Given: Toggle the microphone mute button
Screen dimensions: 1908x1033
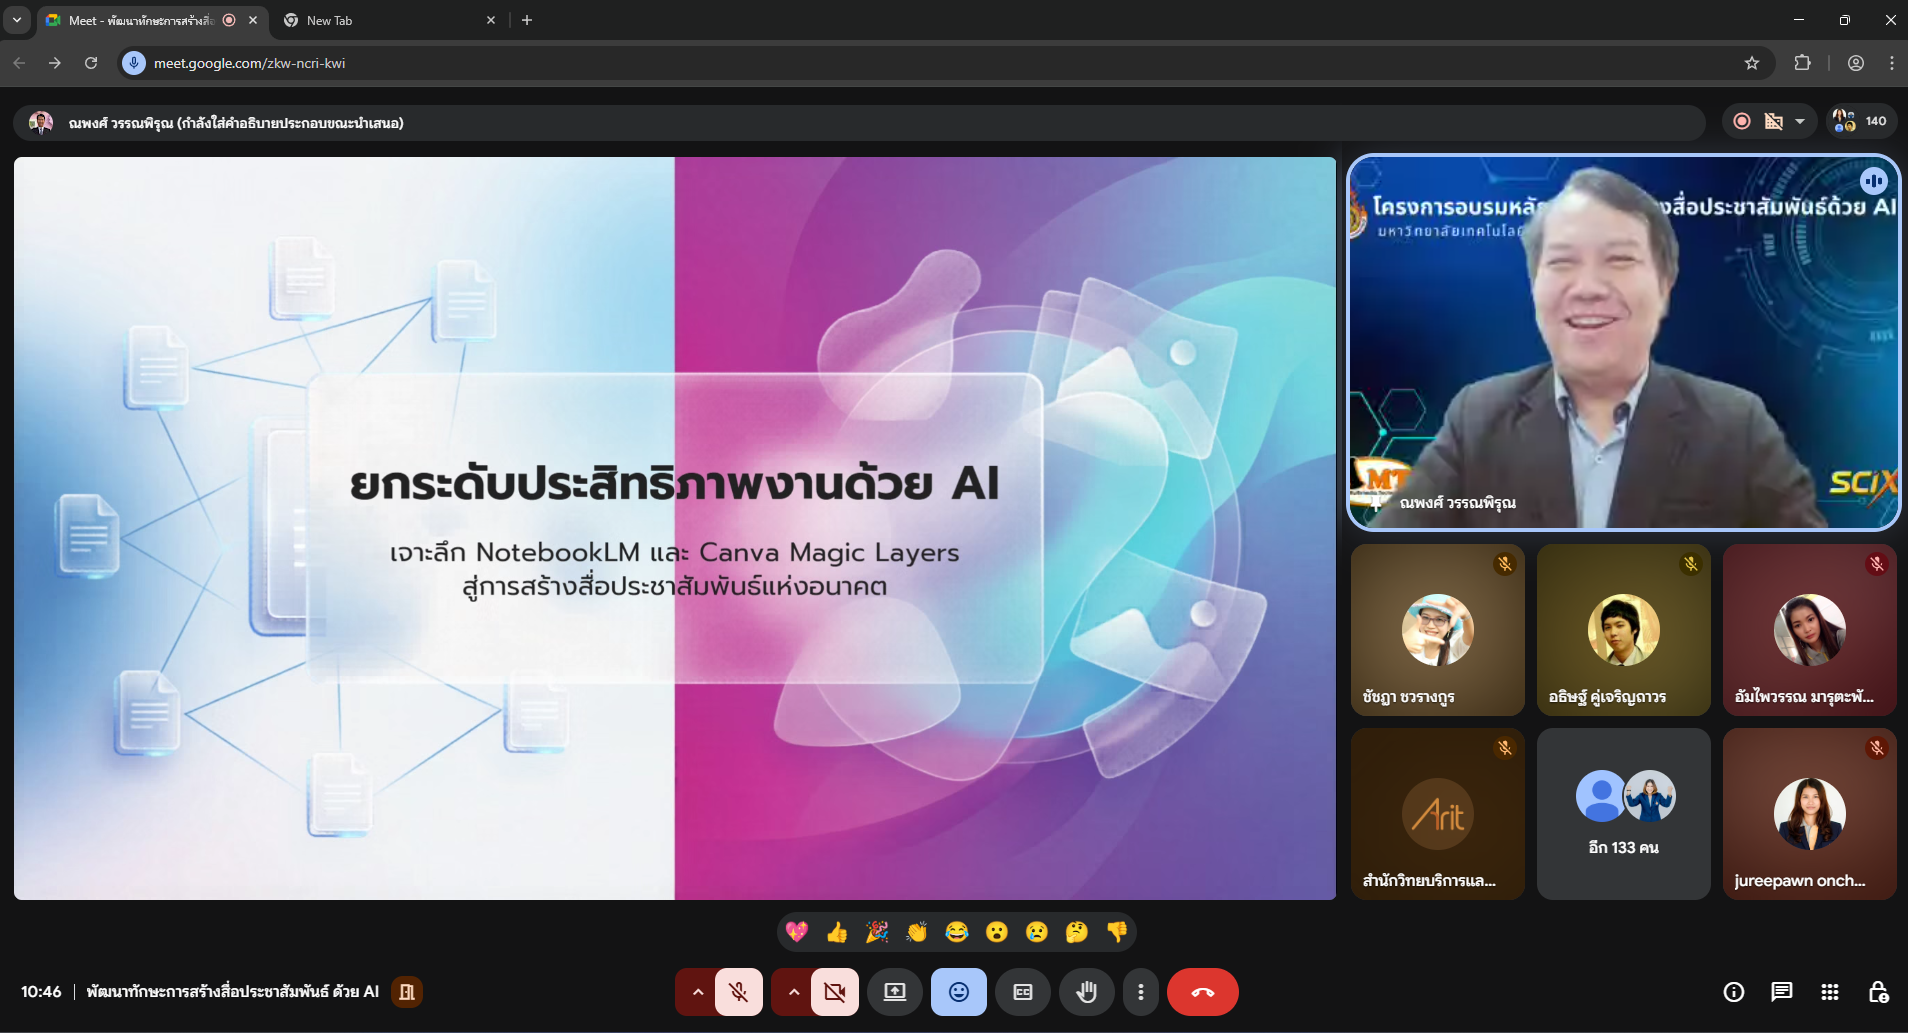Looking at the screenshot, I should 739,992.
